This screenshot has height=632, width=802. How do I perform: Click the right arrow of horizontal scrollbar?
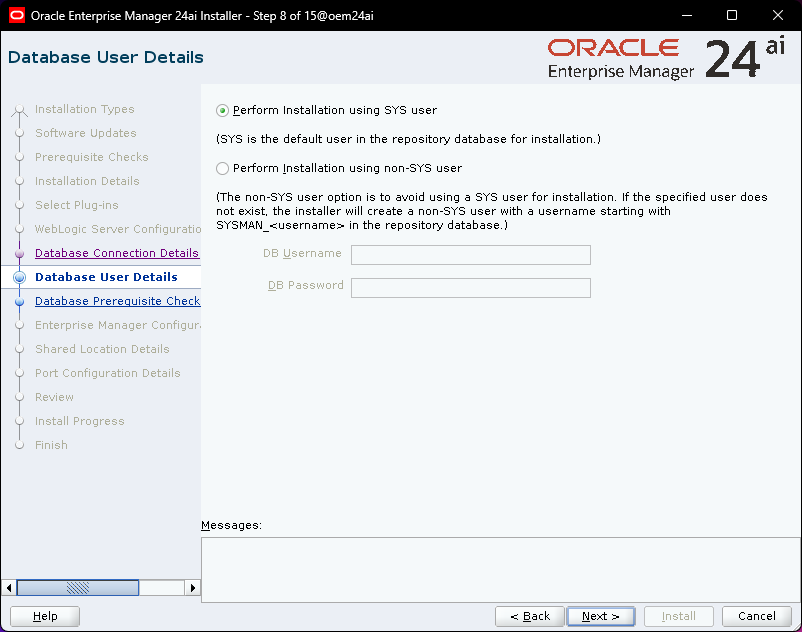[x=194, y=588]
